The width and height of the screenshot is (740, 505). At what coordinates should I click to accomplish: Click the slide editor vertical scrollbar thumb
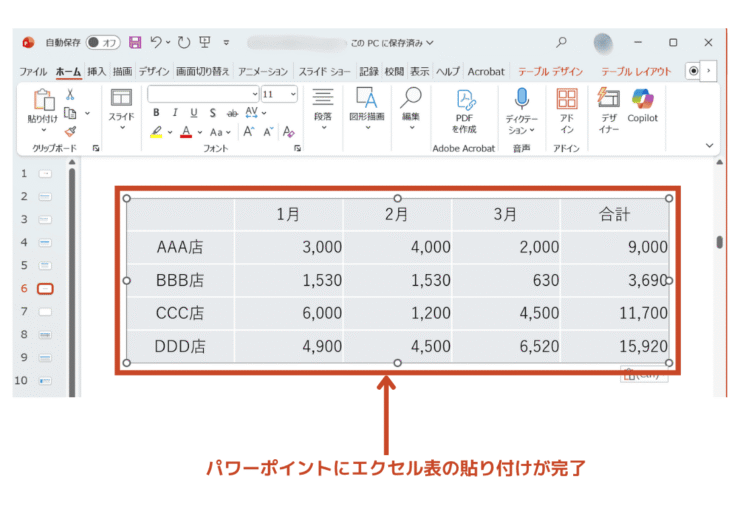click(719, 242)
